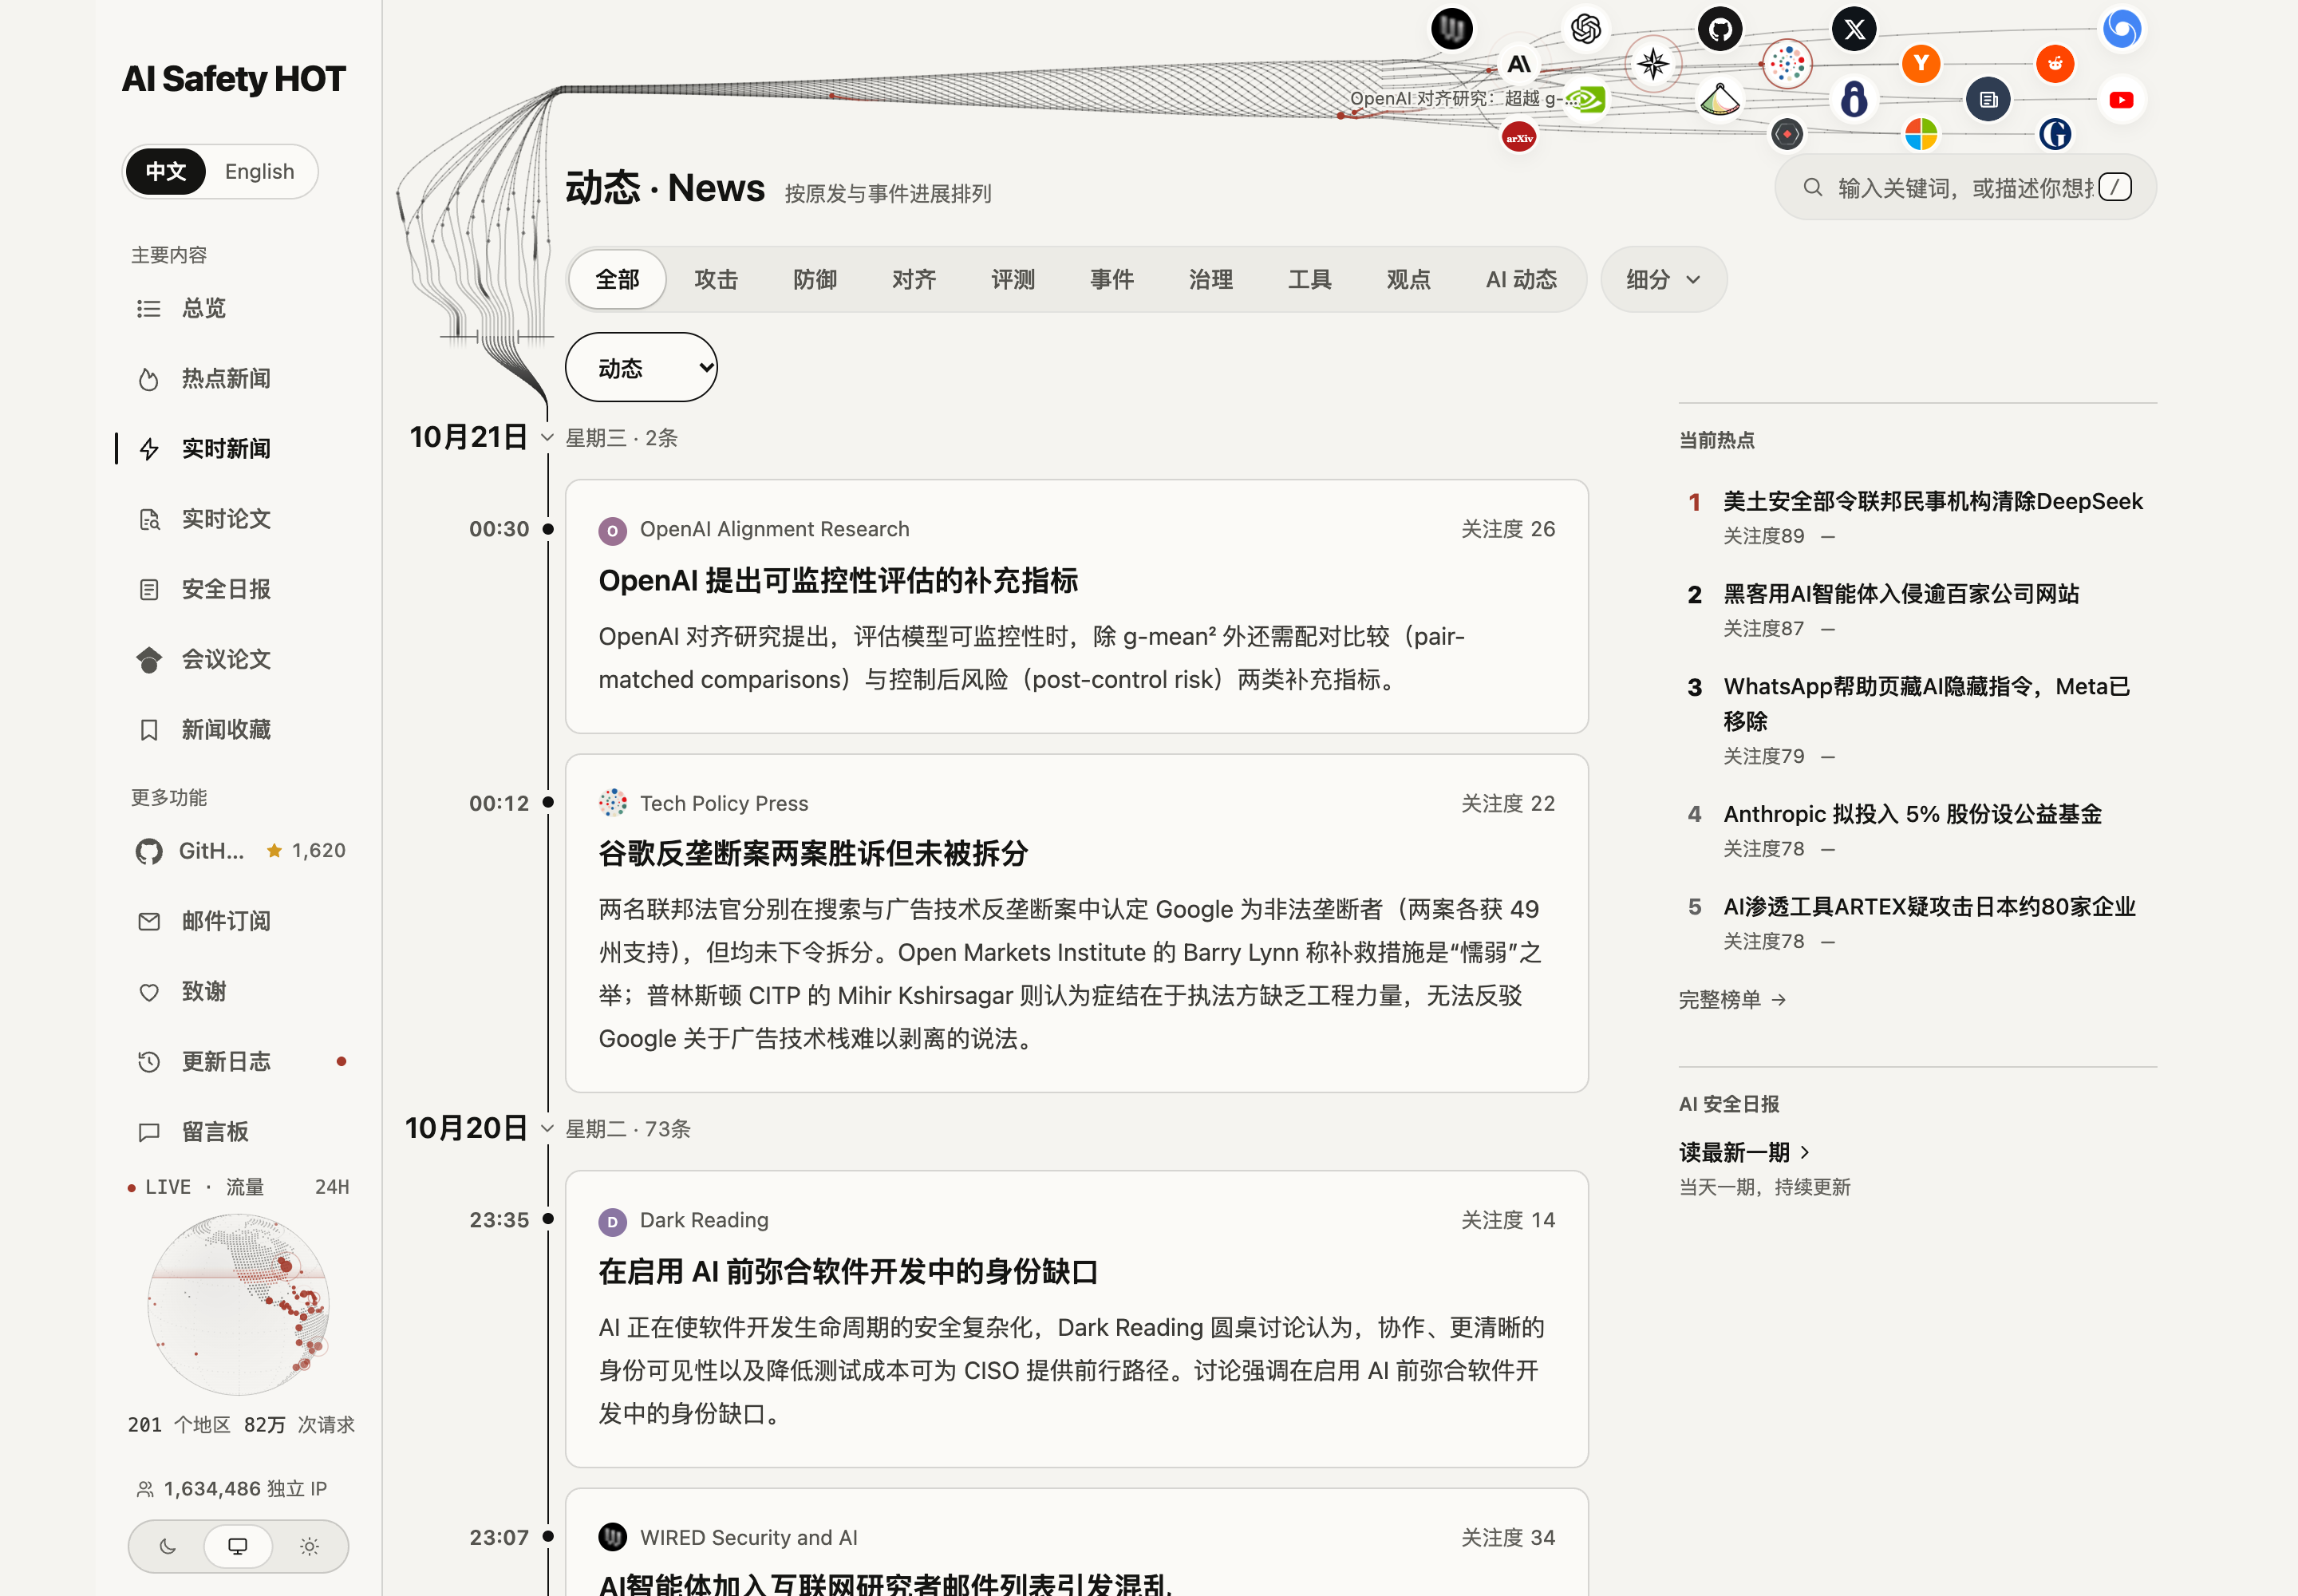2298x1596 pixels.
Task: Click the Reddit source icon
Action: (2054, 64)
